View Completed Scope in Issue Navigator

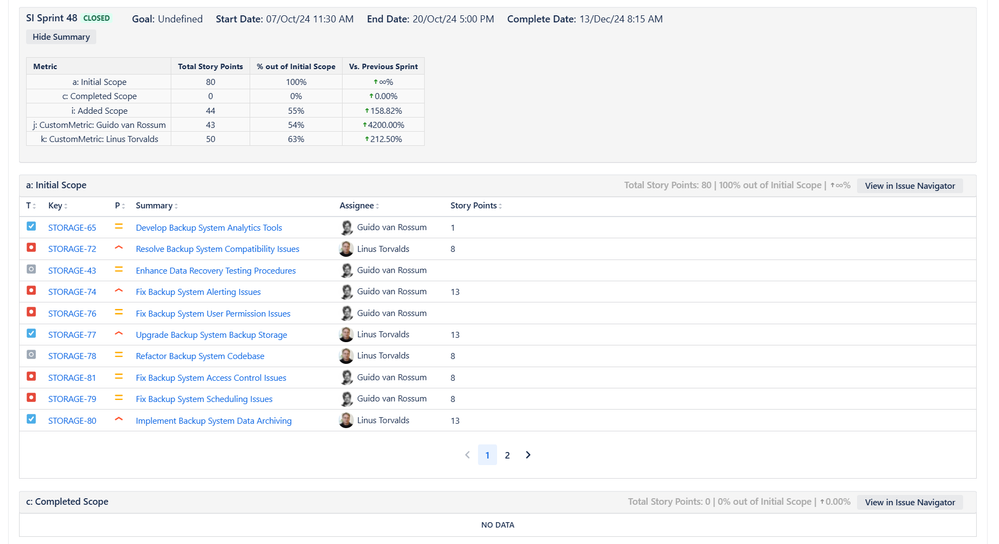pos(910,502)
